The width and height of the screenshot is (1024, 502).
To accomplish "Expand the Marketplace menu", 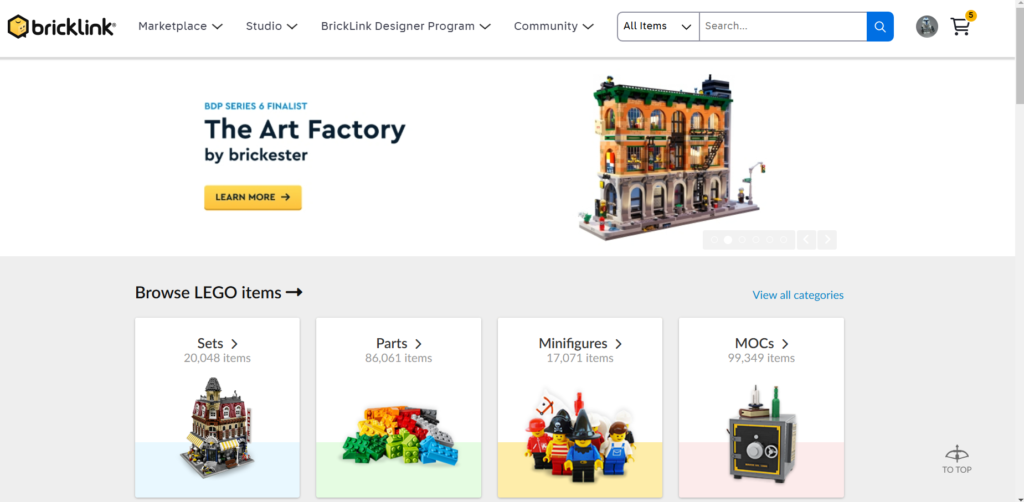I will pos(180,27).
